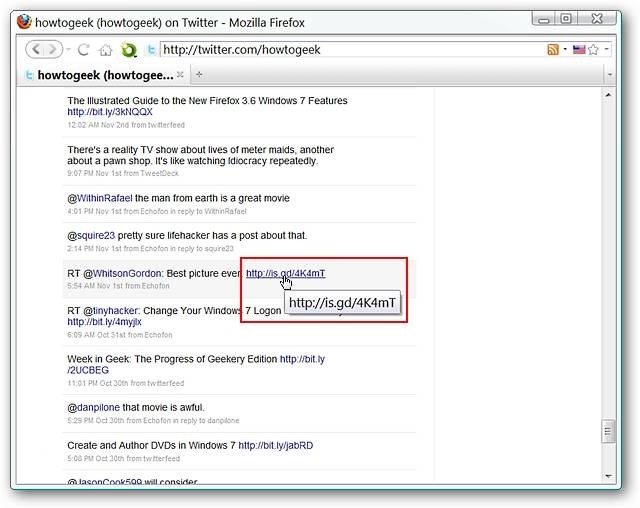Open a new tab with the plus button
The image size is (640, 508).
(x=199, y=74)
